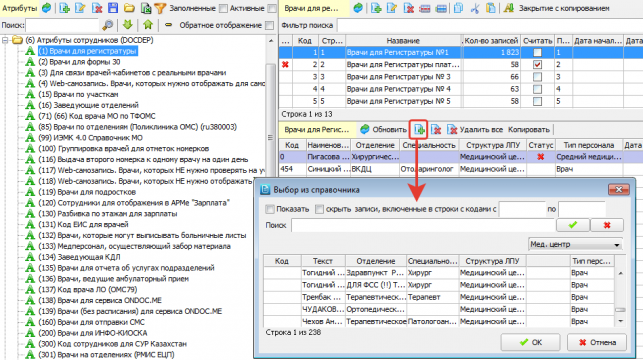Open the Мед. центр dropdown
Viewport: 643px width, 360px height.
575,244
